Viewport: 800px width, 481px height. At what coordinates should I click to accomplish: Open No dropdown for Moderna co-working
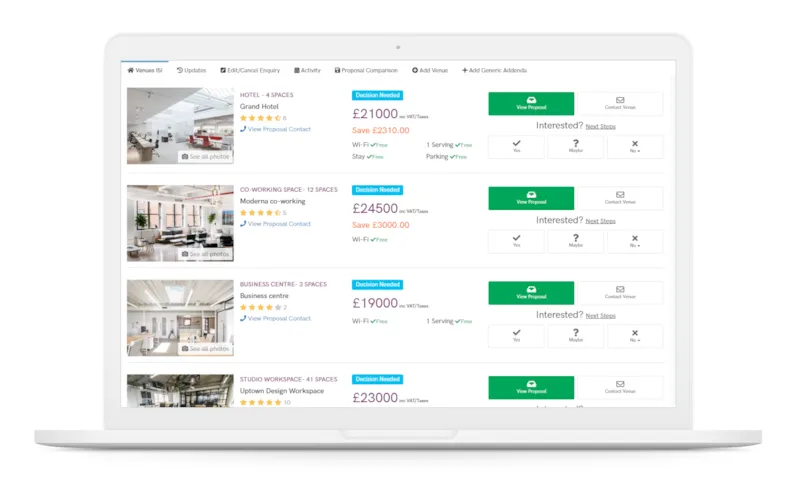635,241
